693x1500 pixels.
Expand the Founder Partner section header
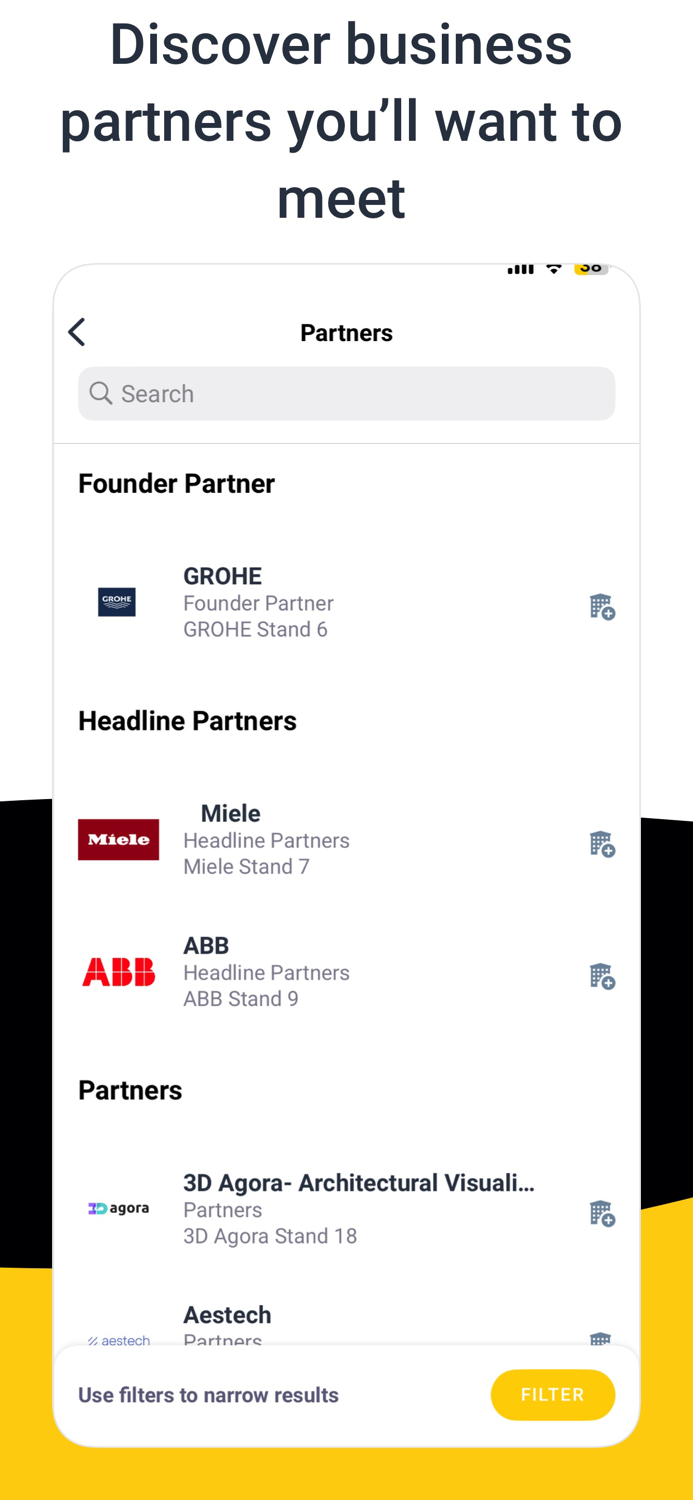(176, 483)
